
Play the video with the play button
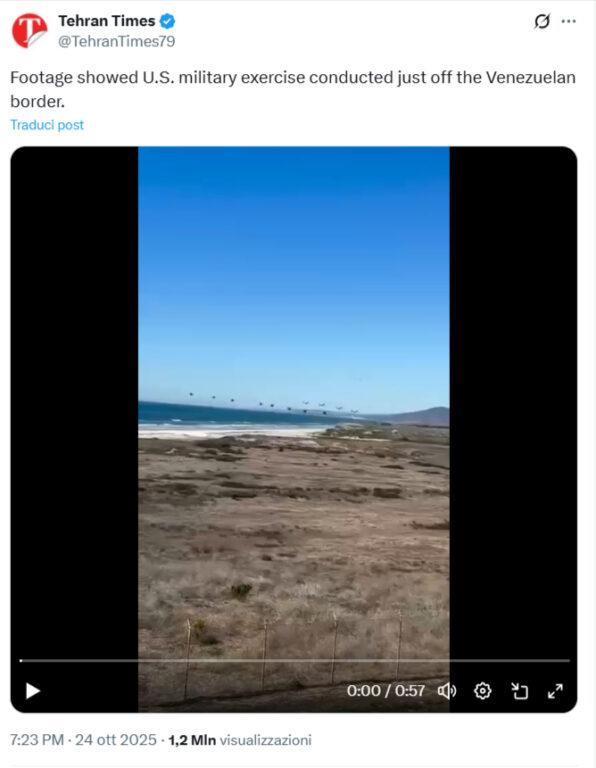(x=33, y=691)
